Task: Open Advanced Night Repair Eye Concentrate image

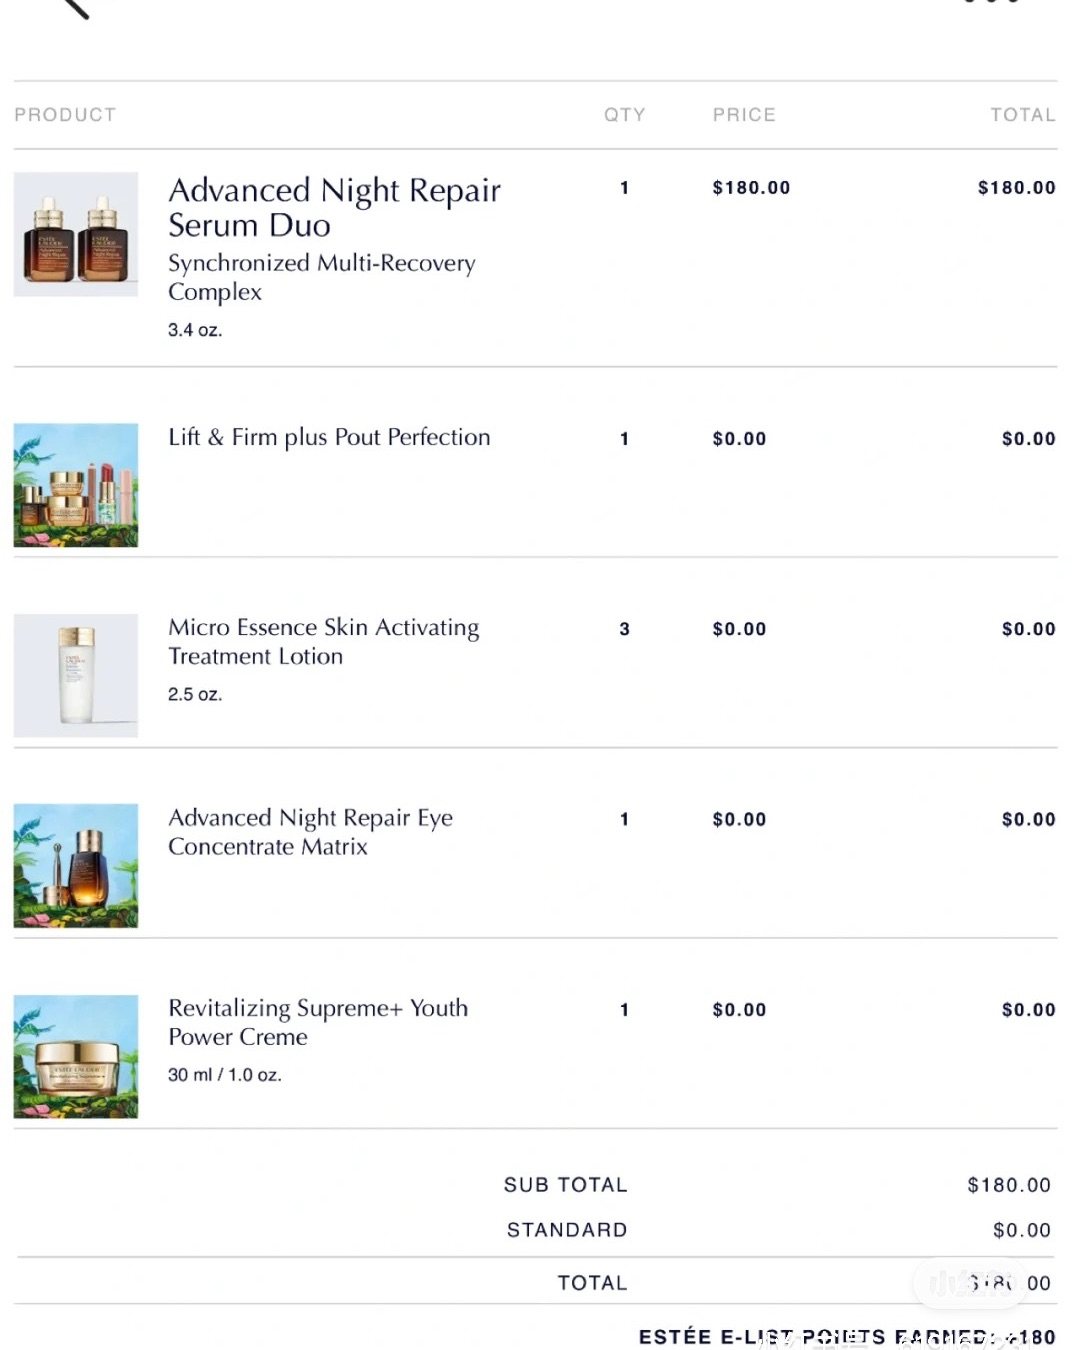Action: pyautogui.click(x=76, y=866)
